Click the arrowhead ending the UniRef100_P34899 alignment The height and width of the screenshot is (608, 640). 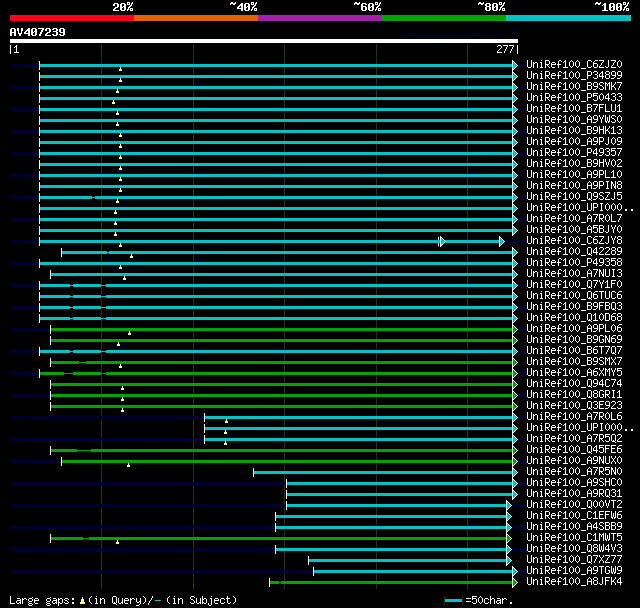[515, 76]
